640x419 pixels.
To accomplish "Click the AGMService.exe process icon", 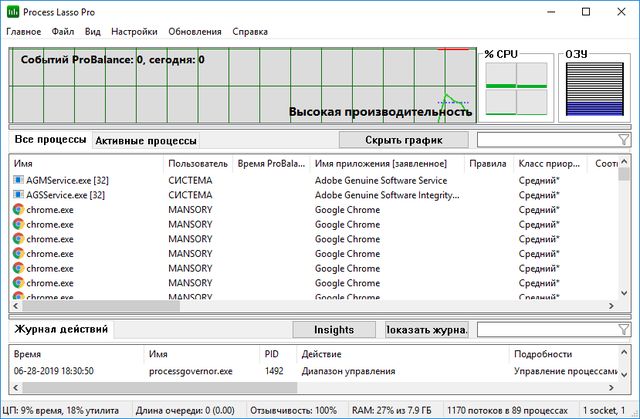I will point(18,180).
